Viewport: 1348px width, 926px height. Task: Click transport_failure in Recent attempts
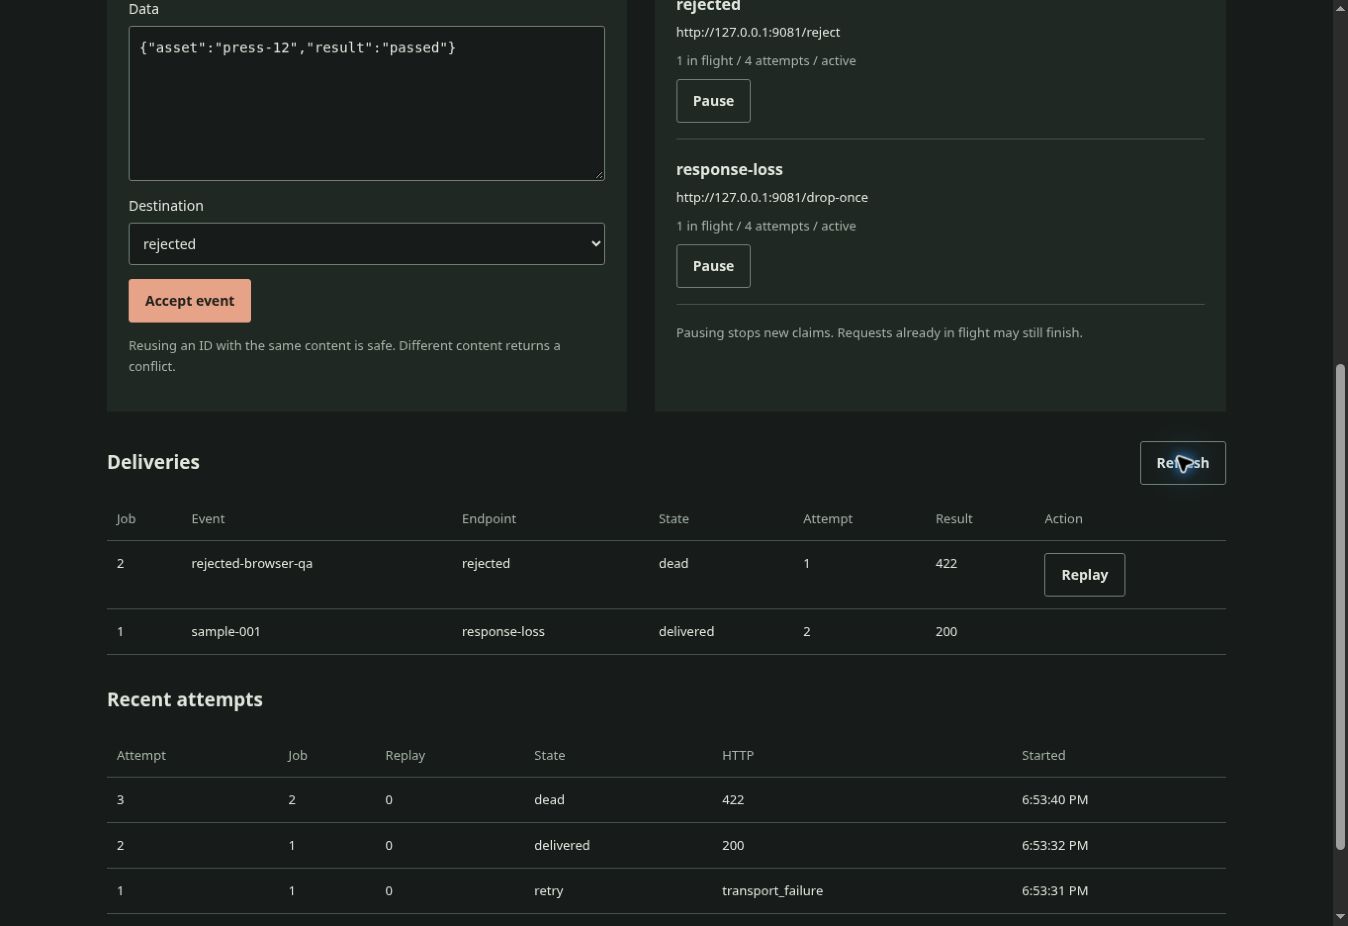point(772,890)
